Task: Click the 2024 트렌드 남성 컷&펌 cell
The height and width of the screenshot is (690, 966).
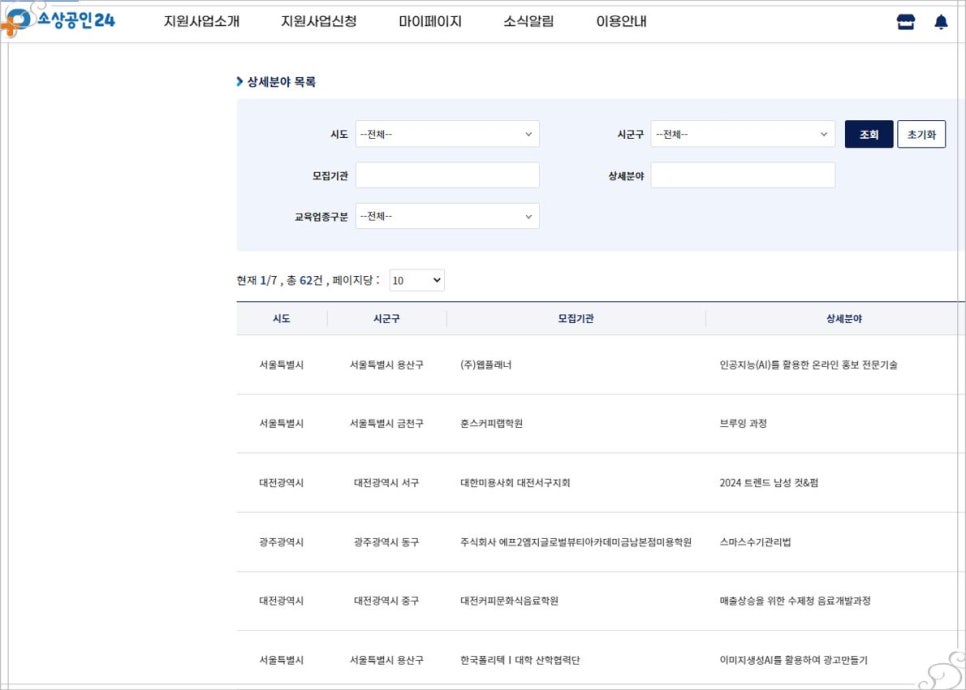Action: 769,483
